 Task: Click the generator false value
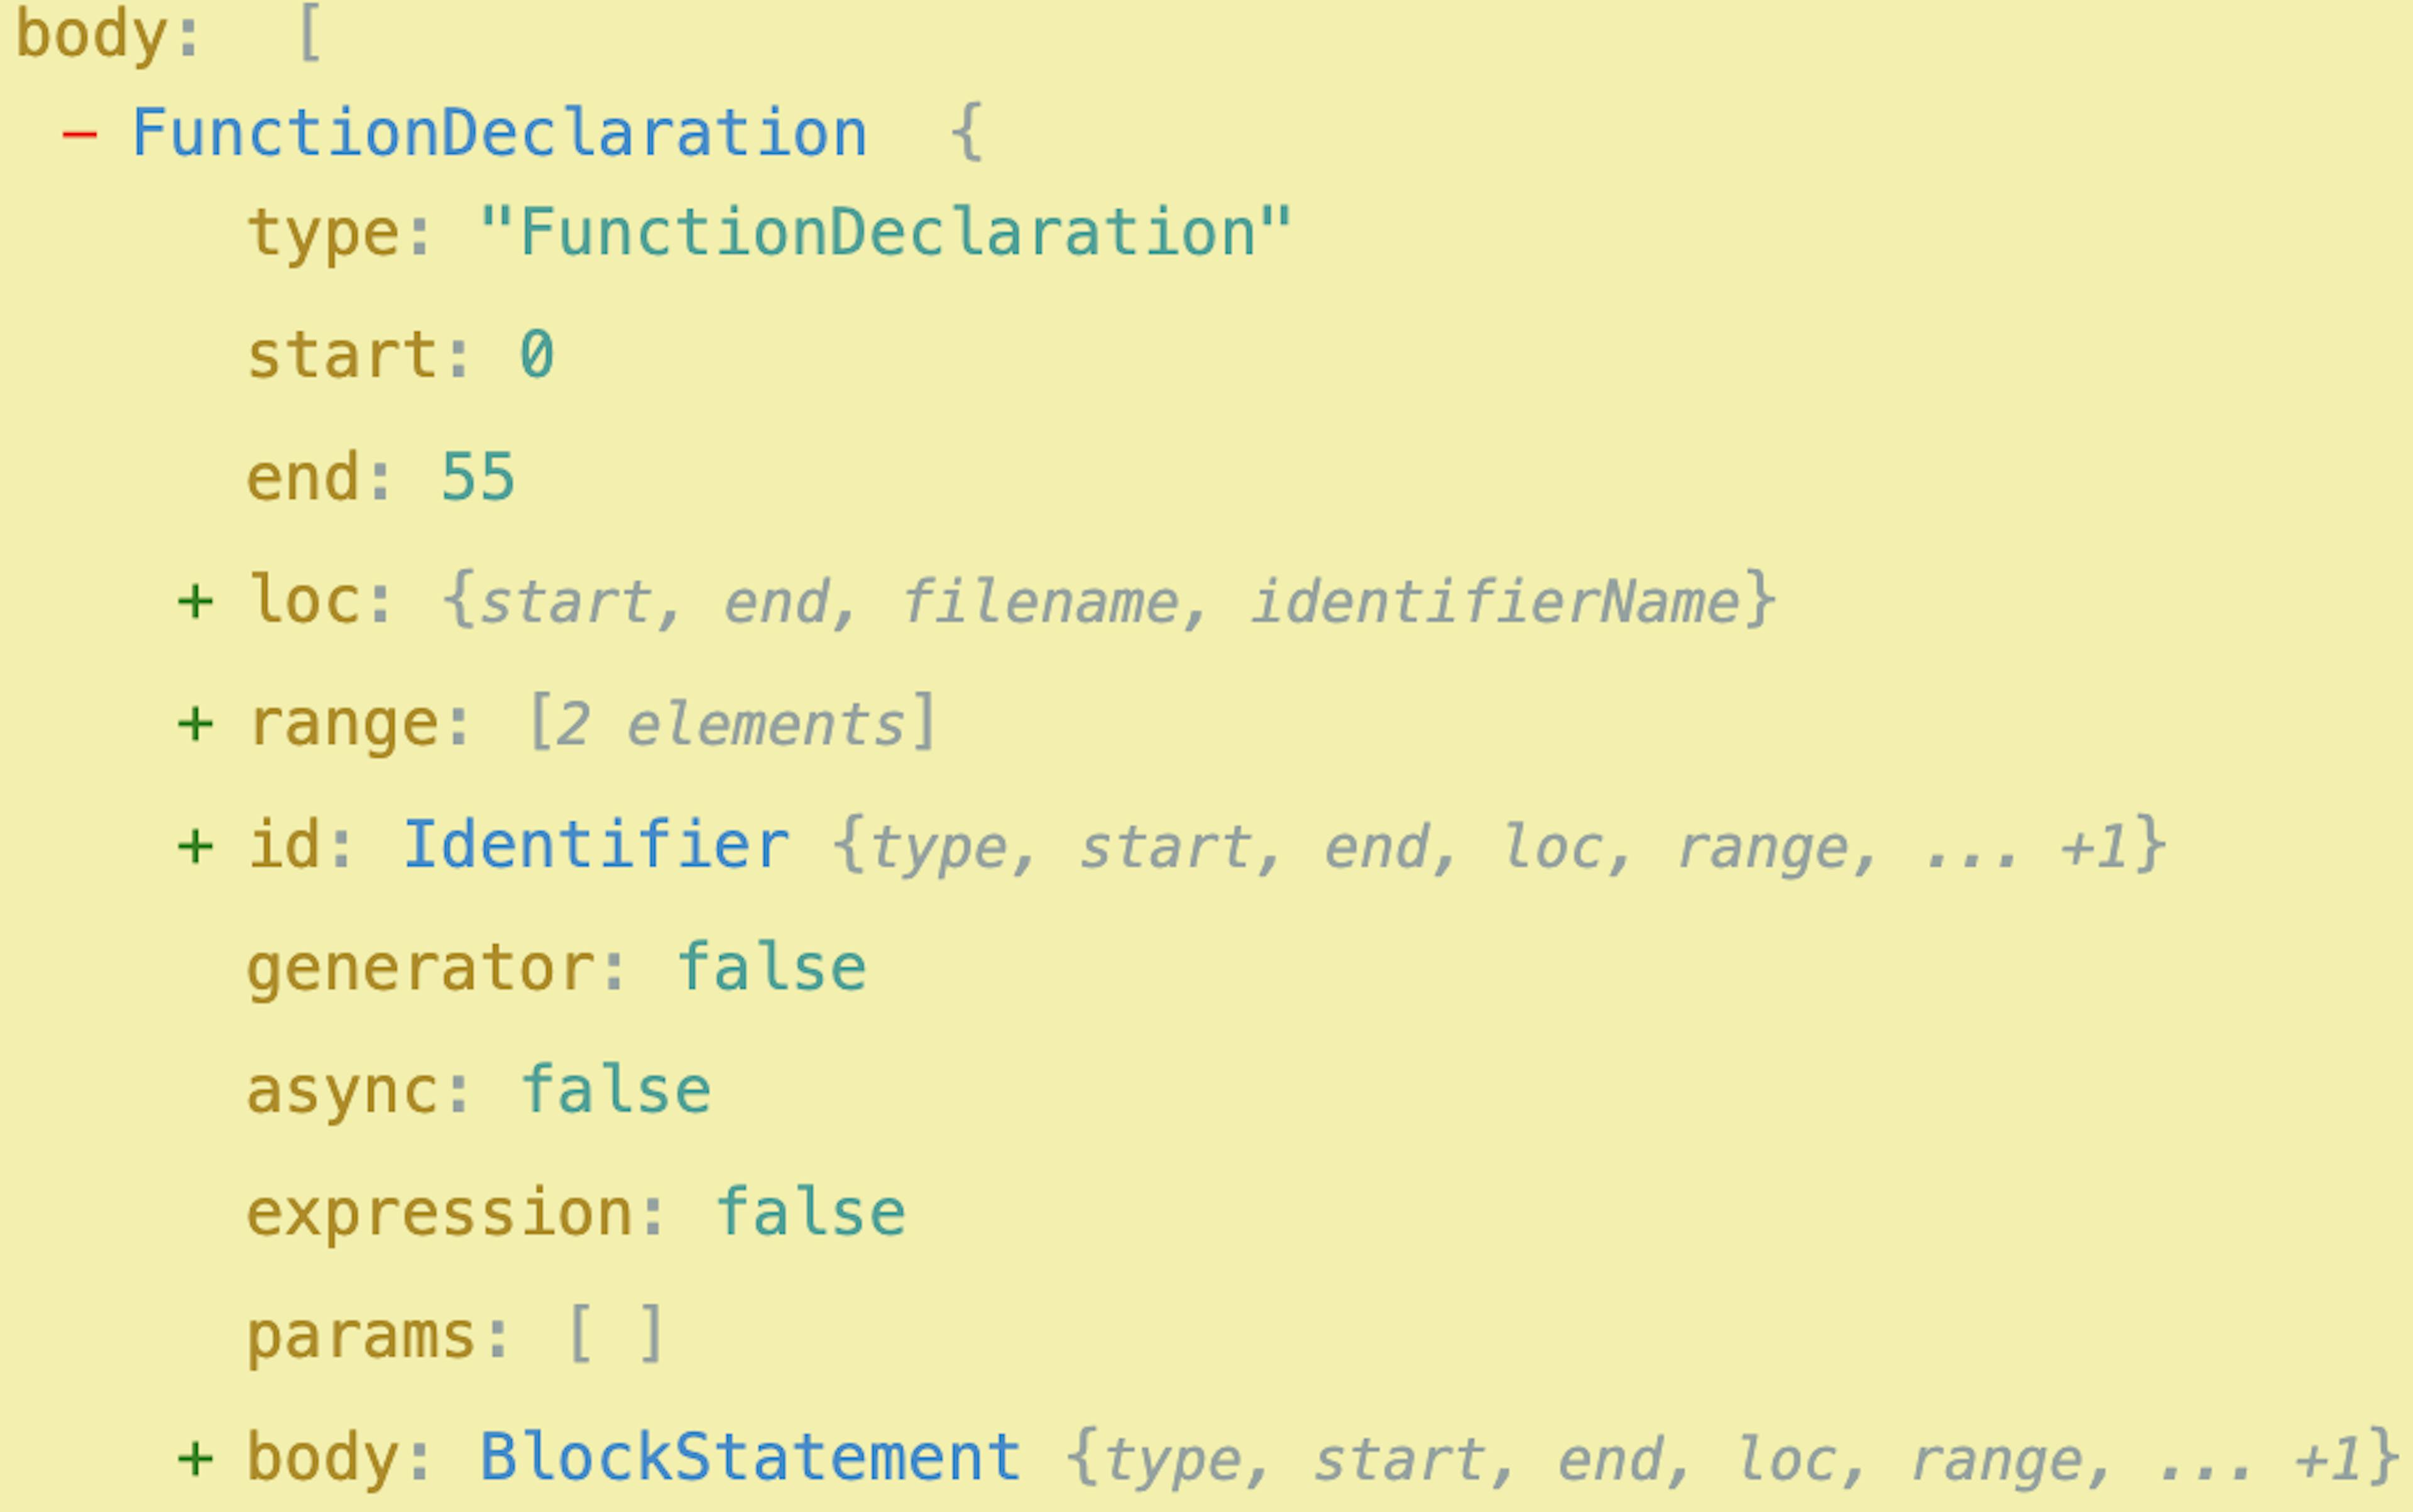(x=771, y=967)
